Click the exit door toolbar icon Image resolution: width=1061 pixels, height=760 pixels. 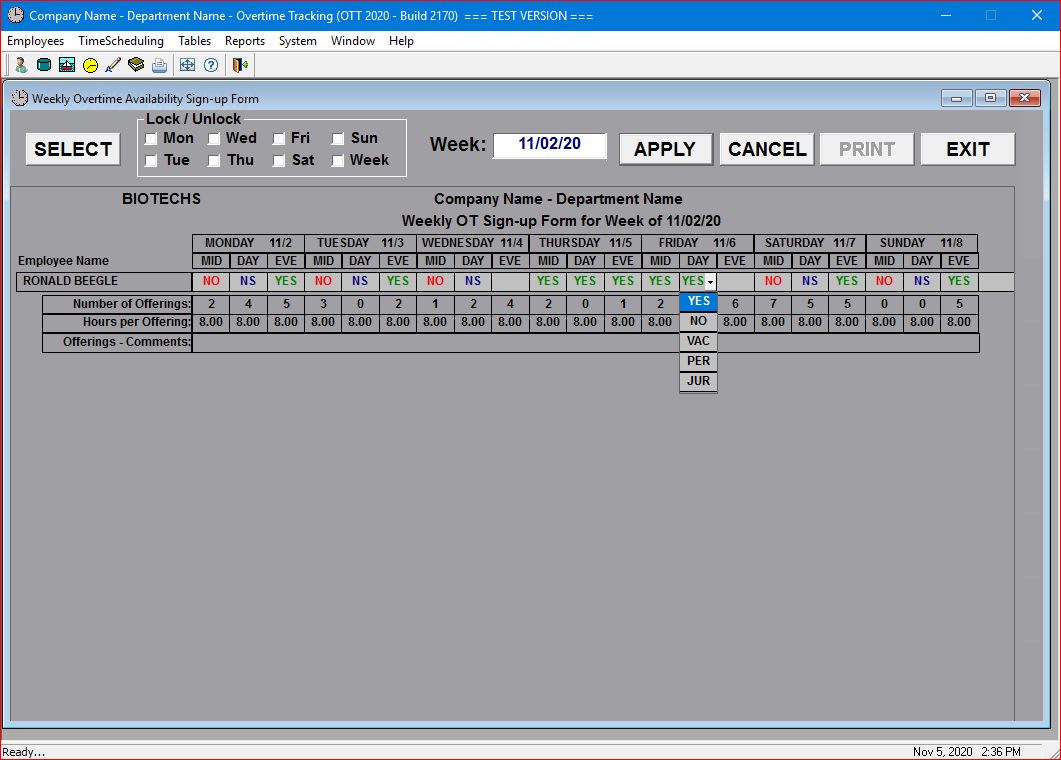pos(240,65)
